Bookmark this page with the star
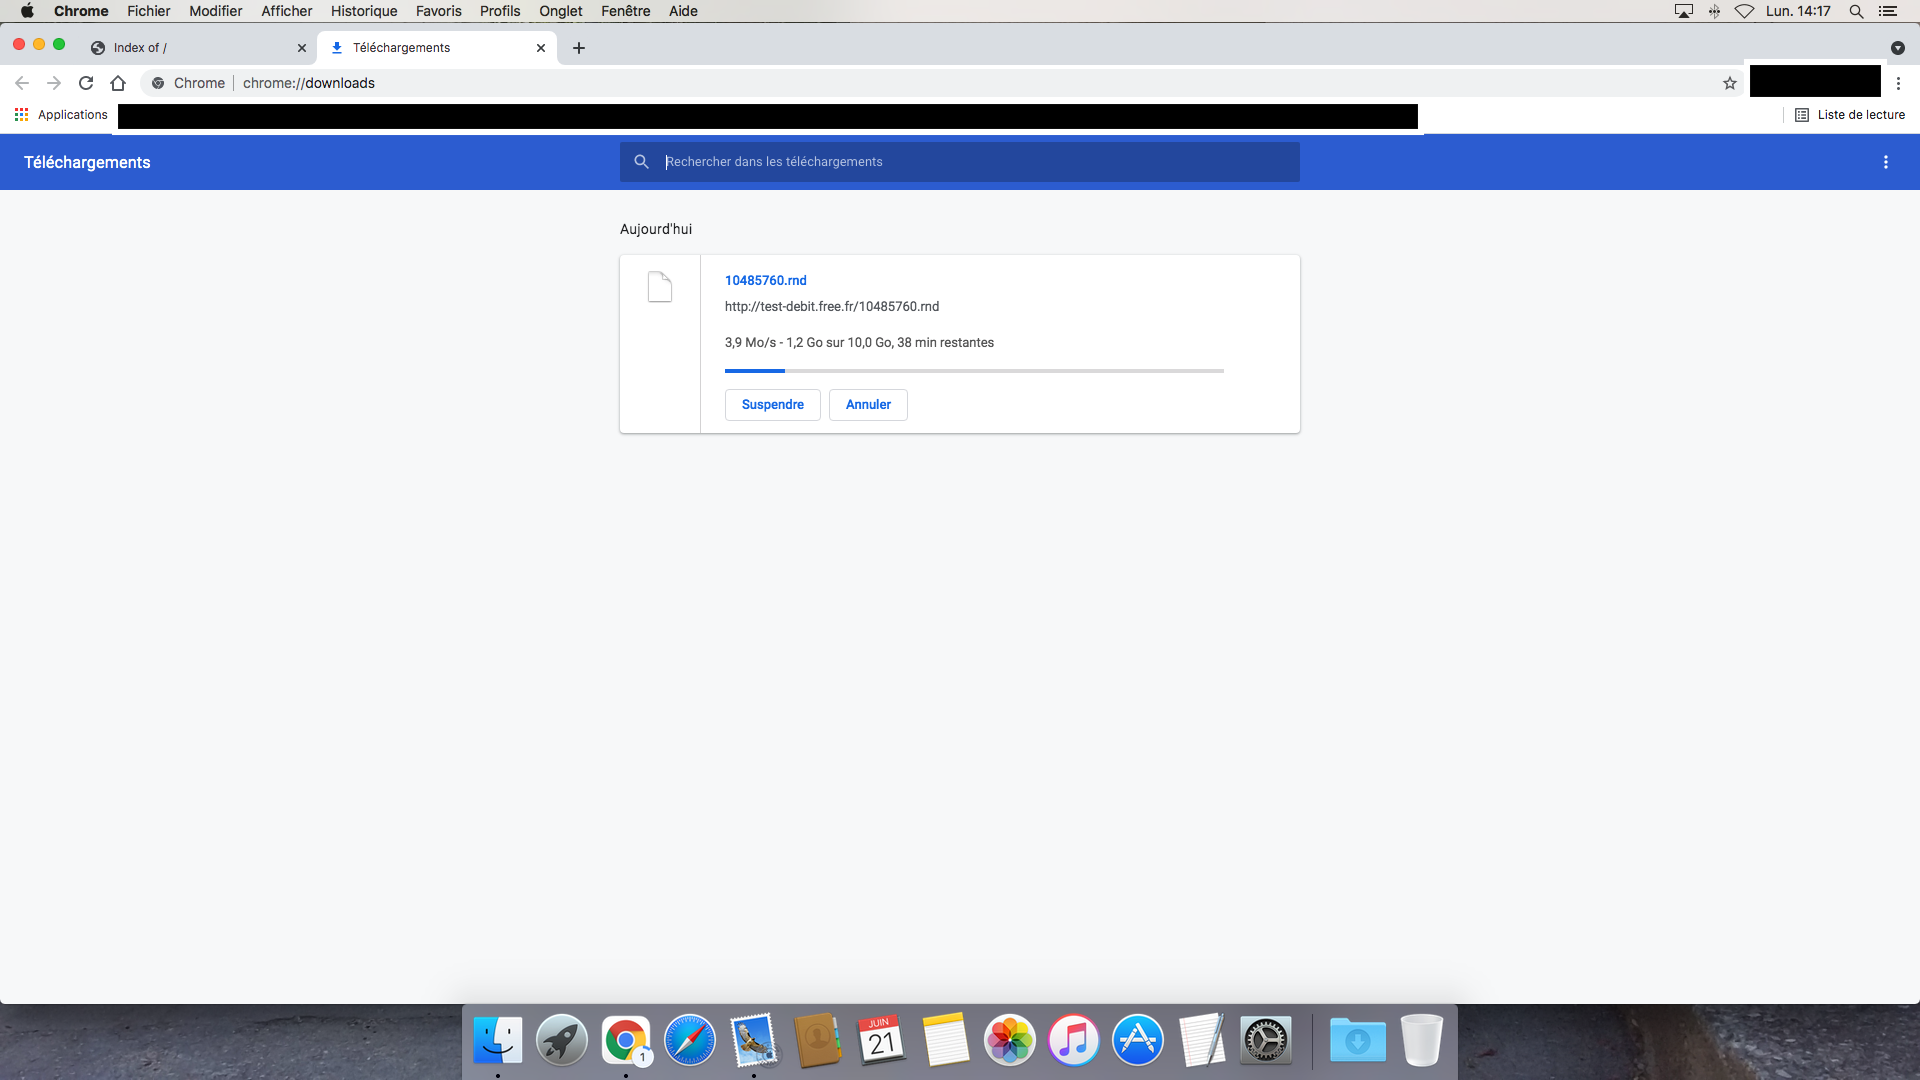Viewport: 1920px width, 1080px height. click(1730, 83)
